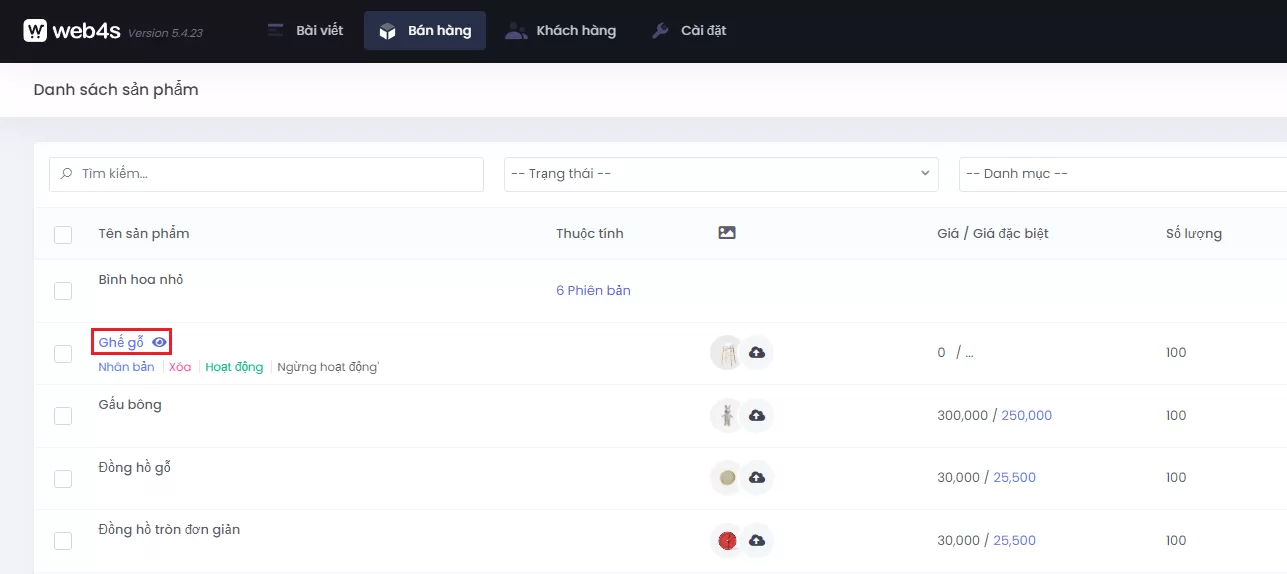The width and height of the screenshot is (1287, 574).
Task: Click the Xóa delete link
Action: [x=180, y=367]
